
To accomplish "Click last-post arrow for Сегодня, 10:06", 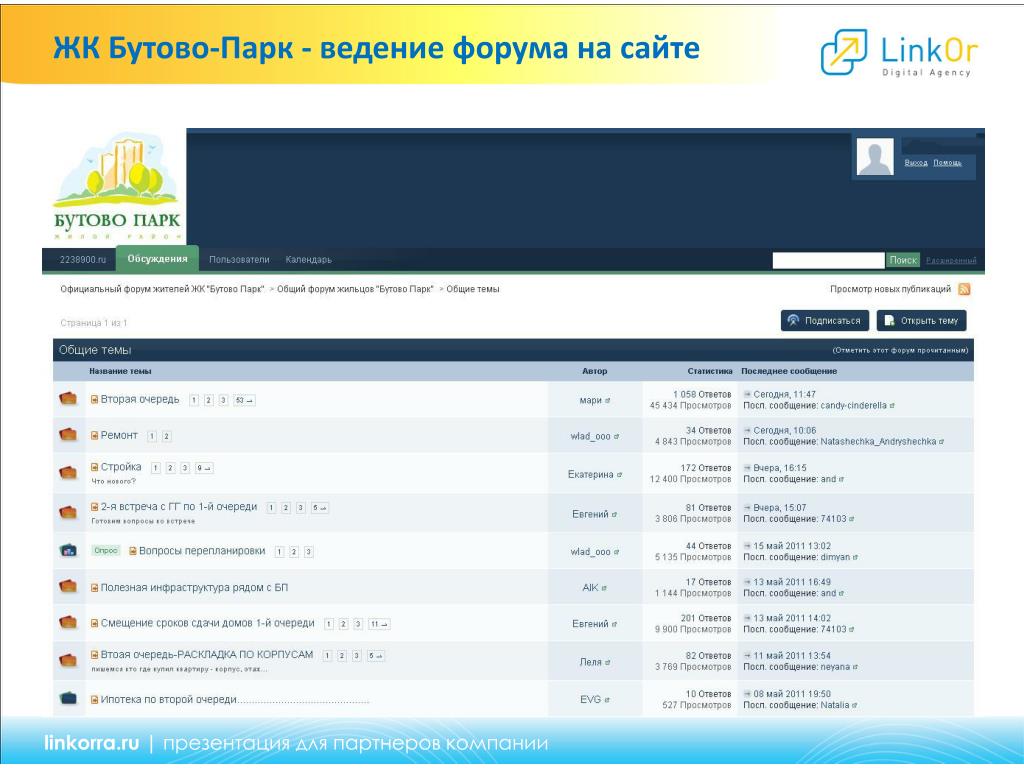I will point(747,430).
